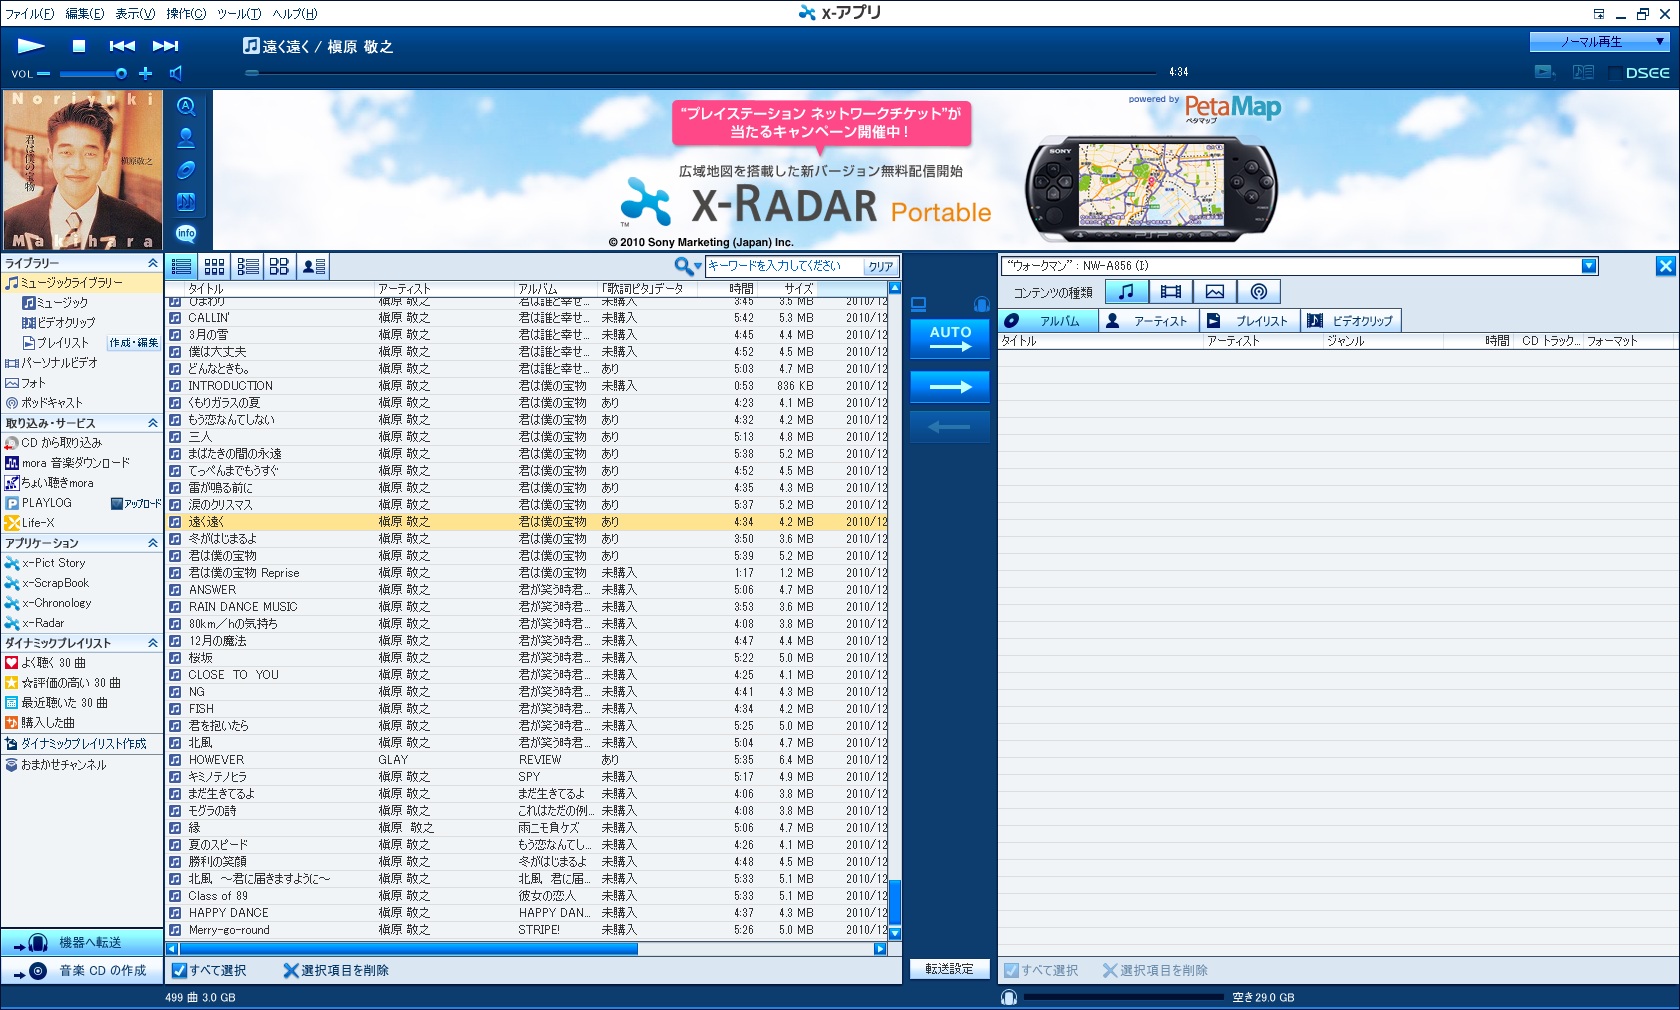
Task: Switch library to simple list view
Action: pyautogui.click(x=182, y=266)
